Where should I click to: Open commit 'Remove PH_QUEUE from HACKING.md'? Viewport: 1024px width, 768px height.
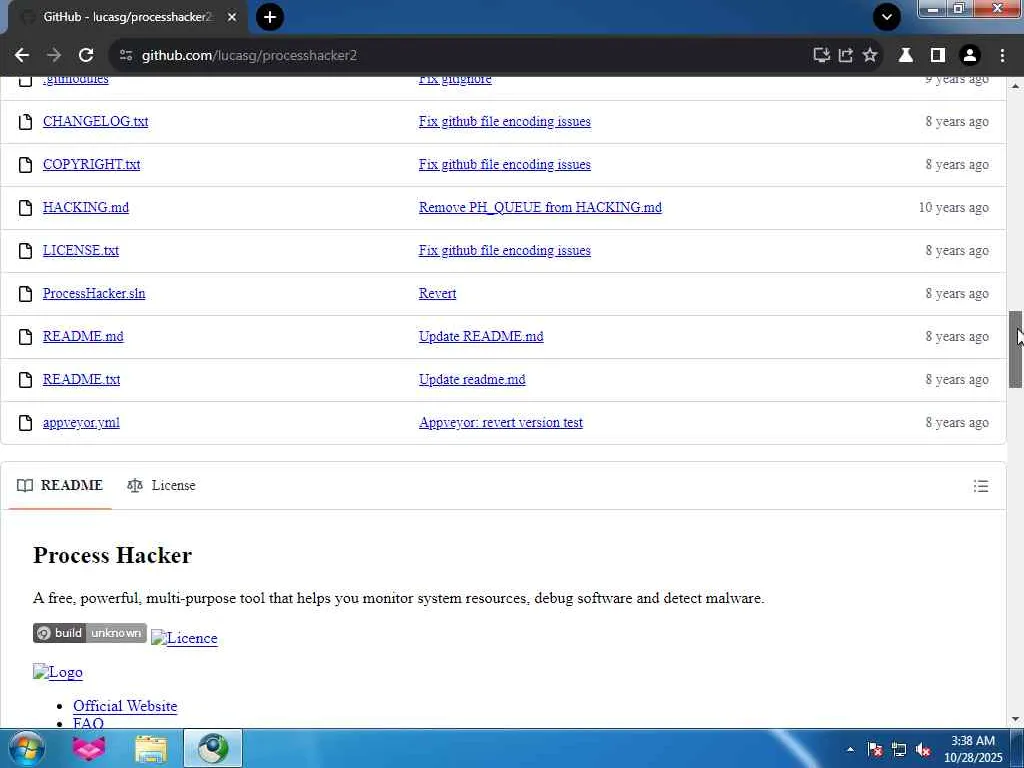tap(540, 208)
